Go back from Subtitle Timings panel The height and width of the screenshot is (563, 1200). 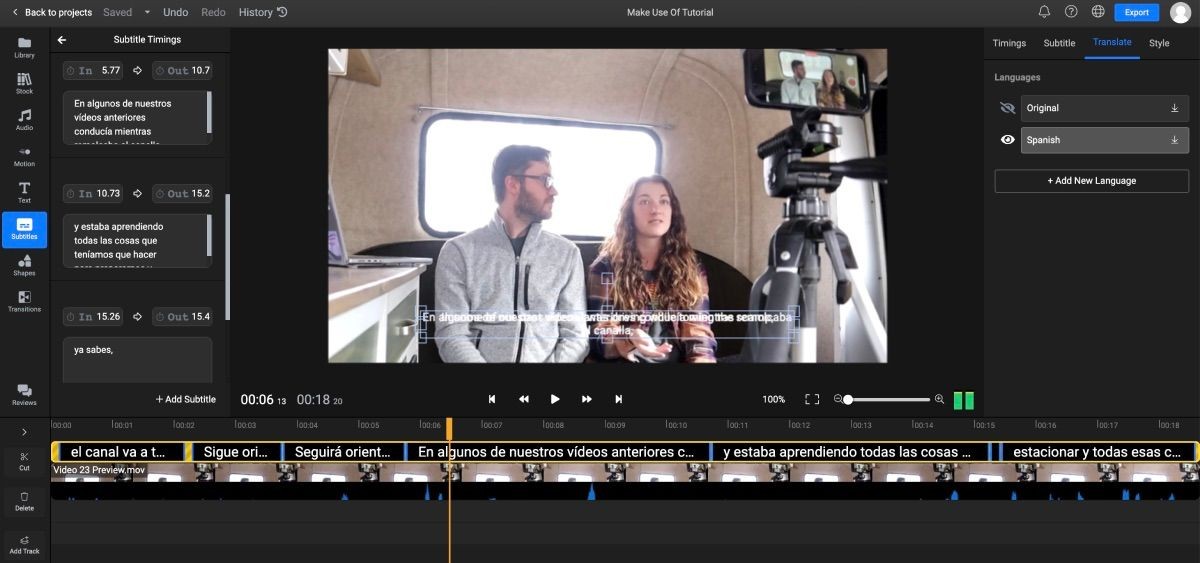tap(62, 40)
